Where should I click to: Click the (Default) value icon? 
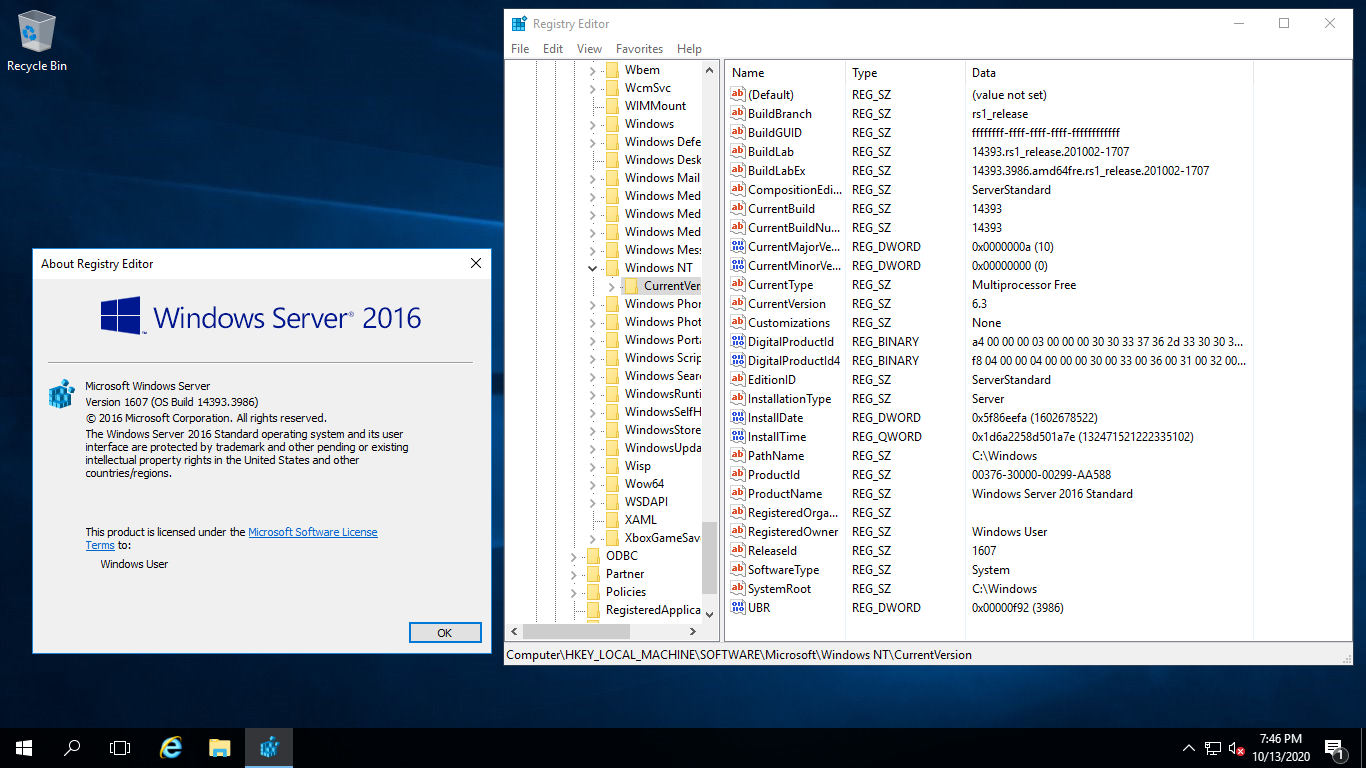click(738, 95)
